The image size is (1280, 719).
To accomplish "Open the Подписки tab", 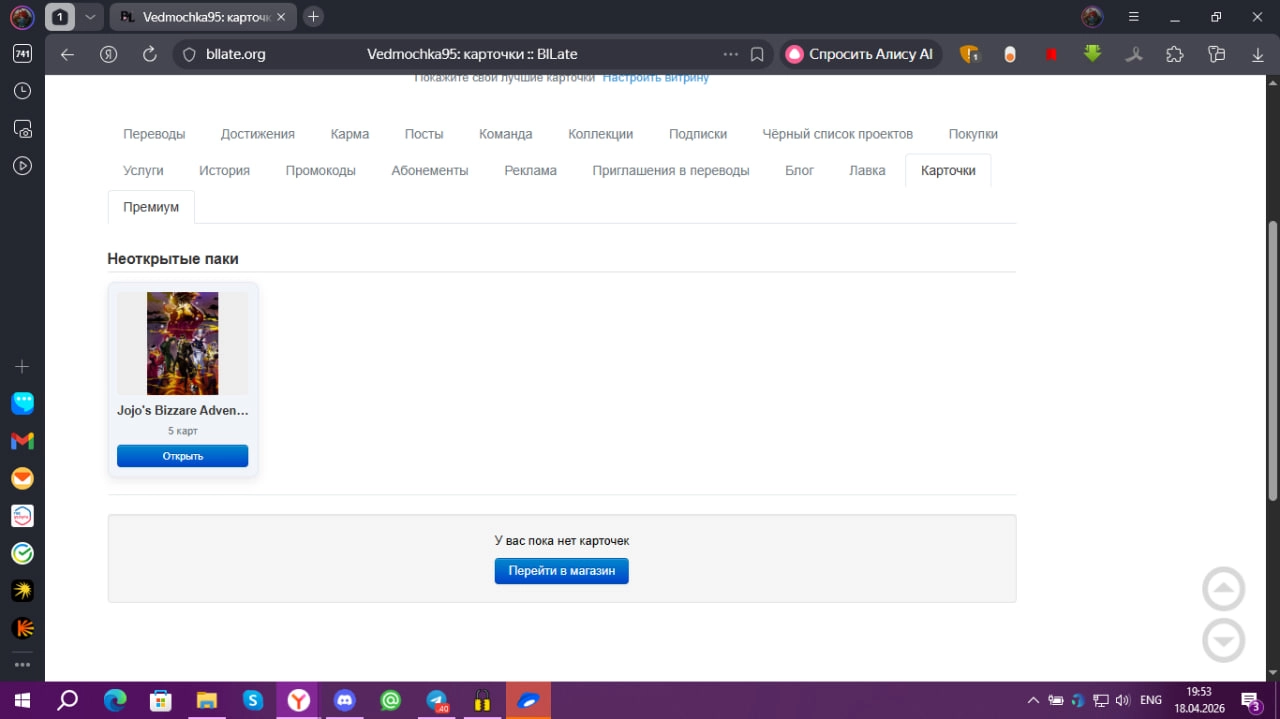I will pyautogui.click(x=698, y=134).
